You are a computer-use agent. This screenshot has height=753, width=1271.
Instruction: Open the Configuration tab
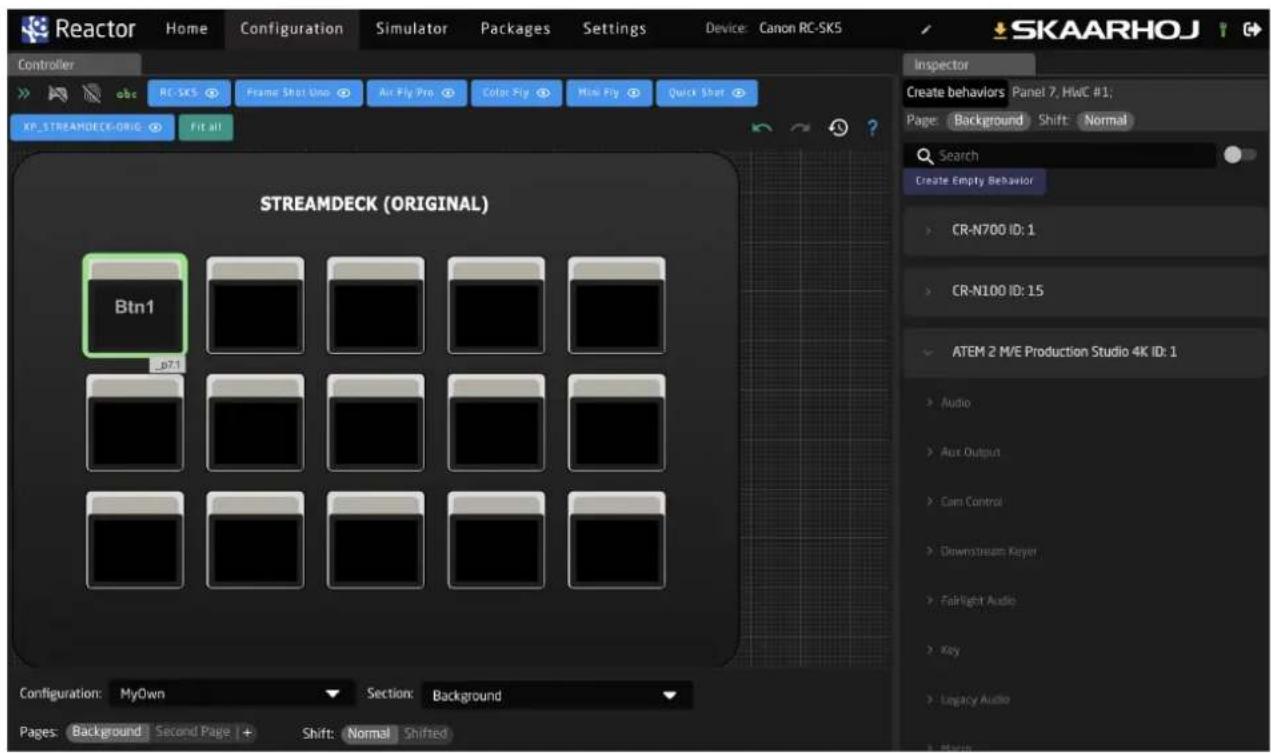pos(291,28)
